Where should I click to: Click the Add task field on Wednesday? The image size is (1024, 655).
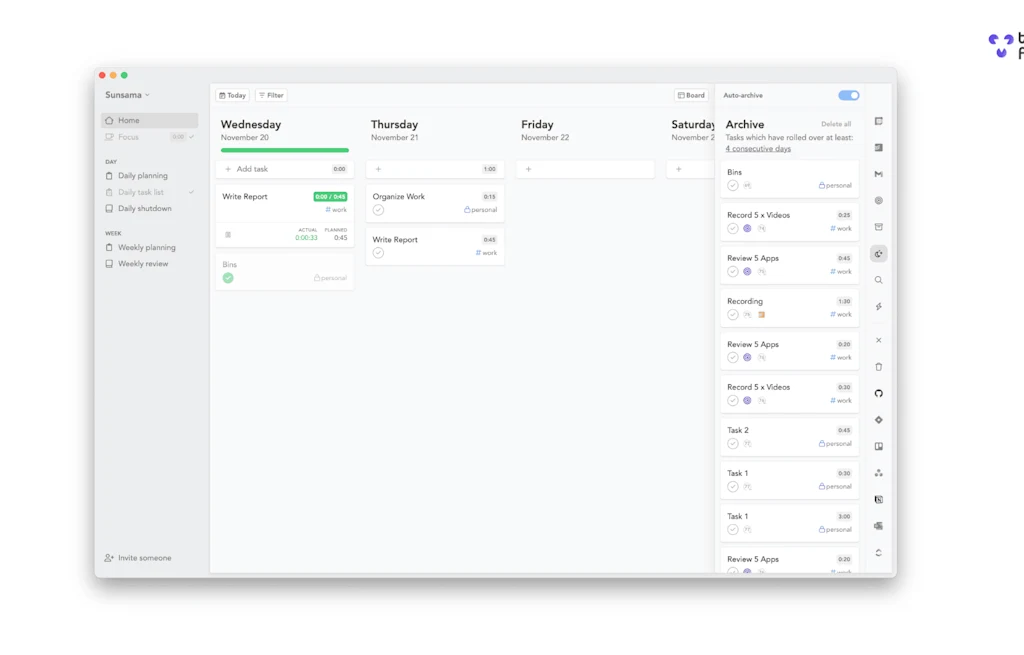tap(285, 169)
